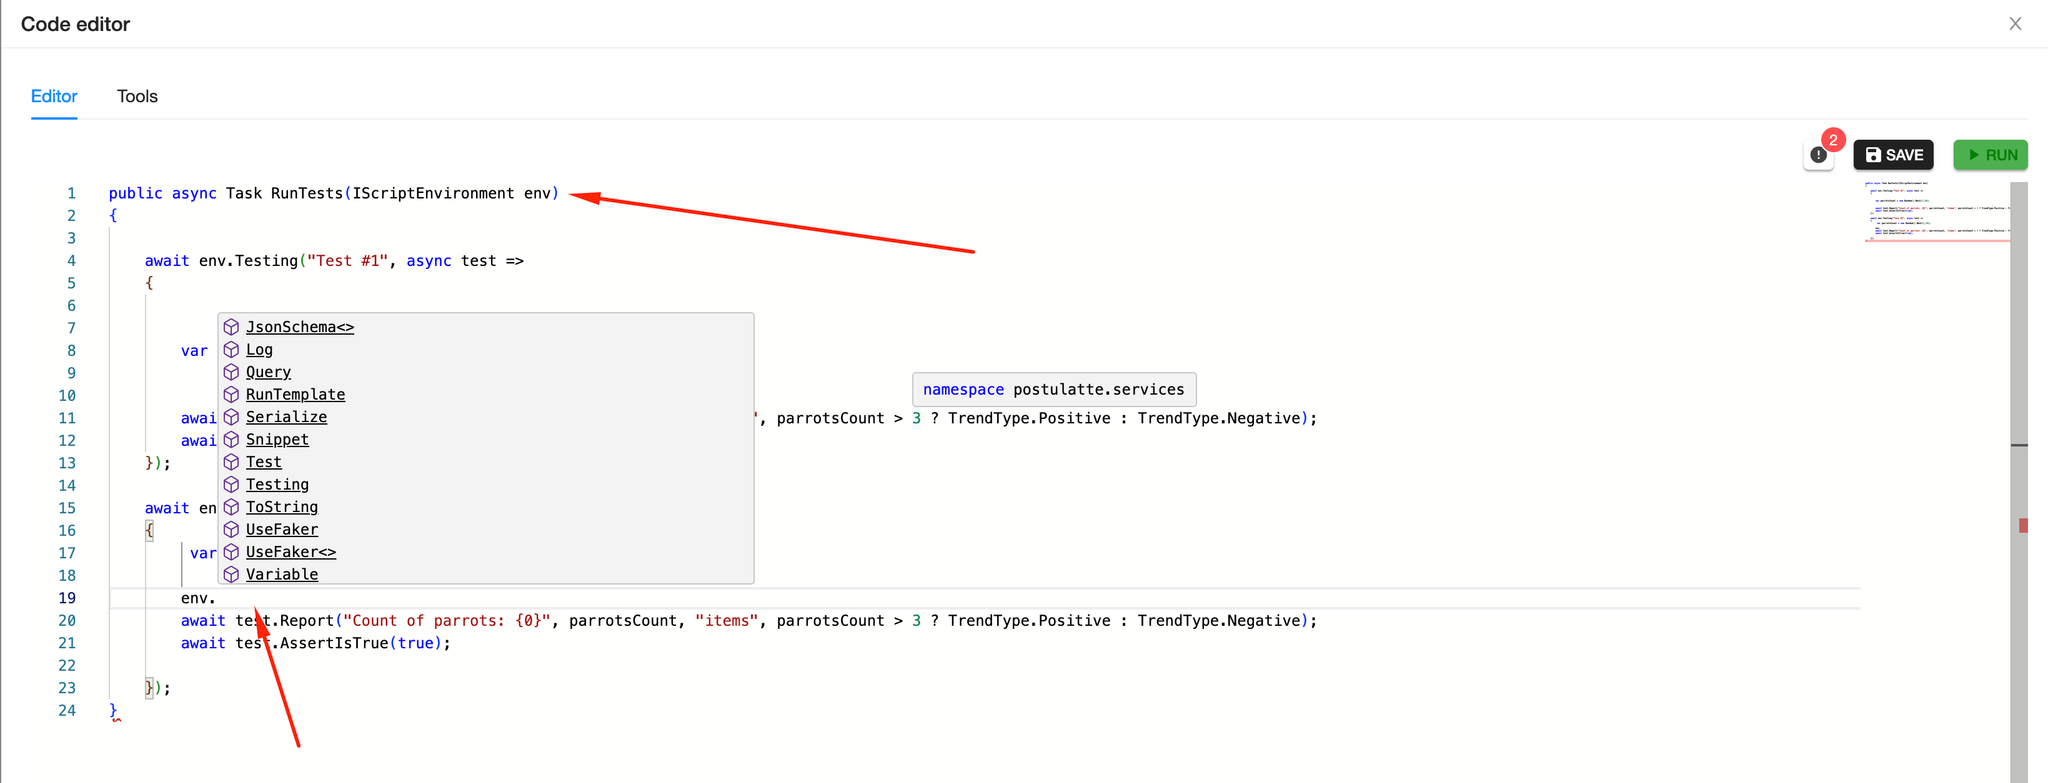Click the cube icon next to Query
Viewport: 2048px width, 783px height.
point(231,372)
